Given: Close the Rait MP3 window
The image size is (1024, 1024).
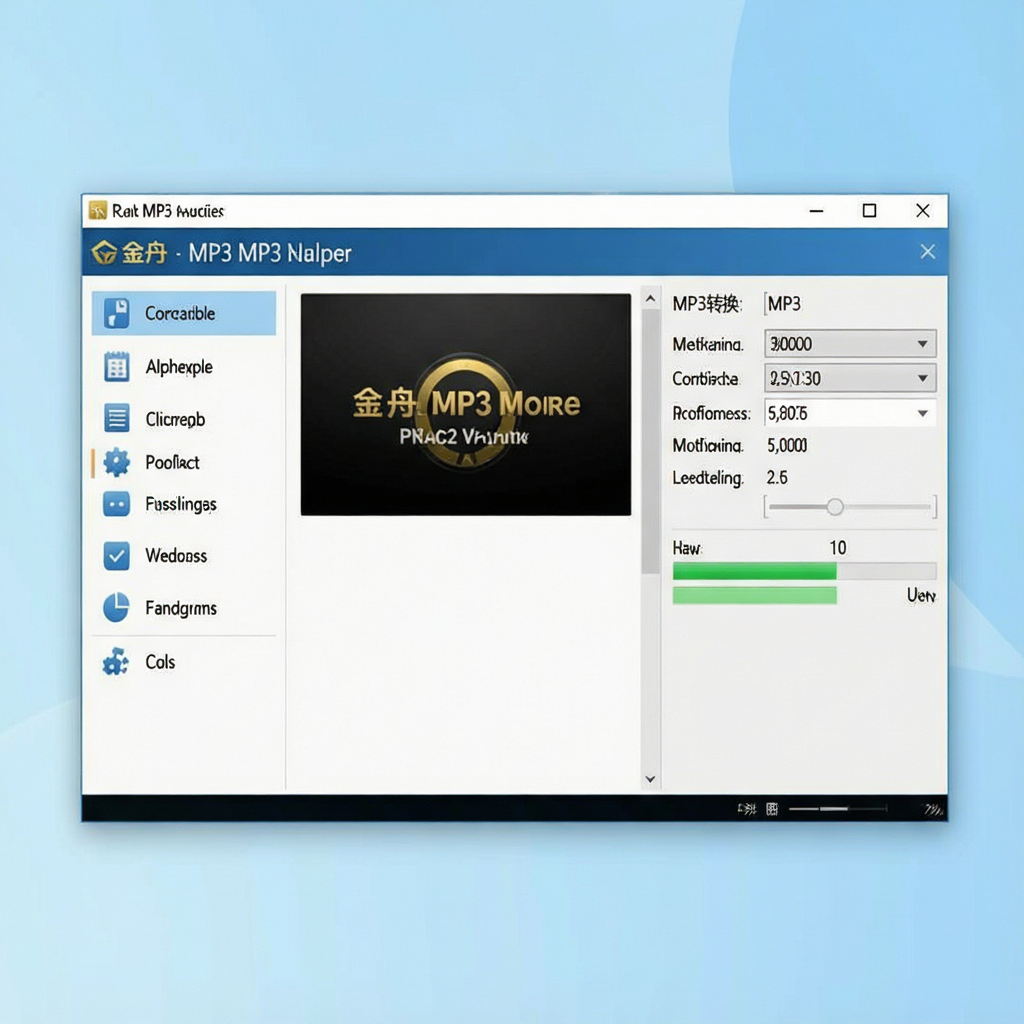Looking at the screenshot, I should pyautogui.click(x=923, y=210).
